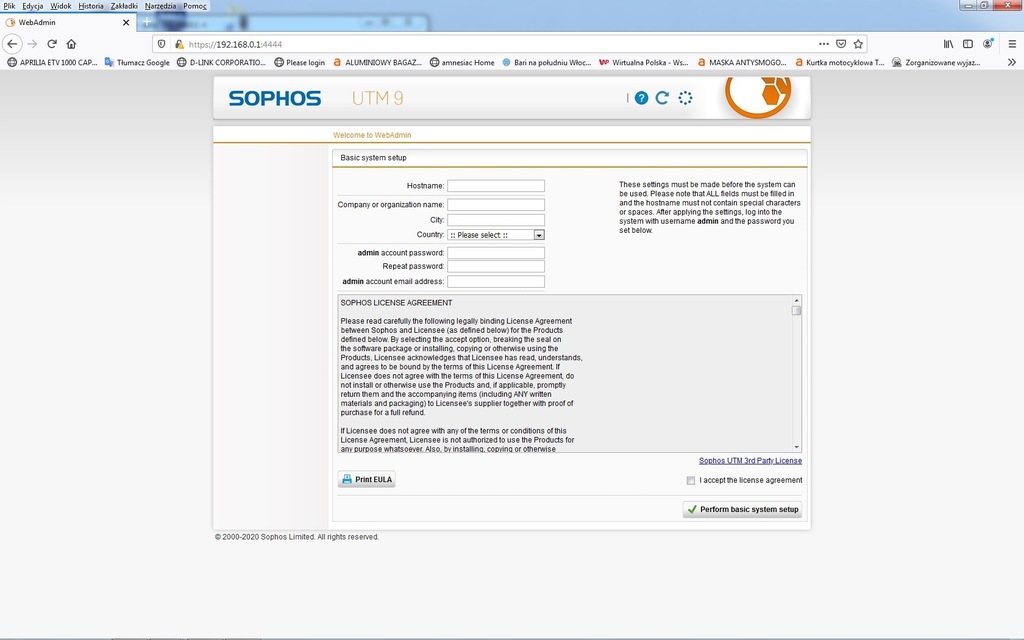Viewport: 1024px width, 640px height.
Task: Open the Plik menu
Action: tap(9, 6)
